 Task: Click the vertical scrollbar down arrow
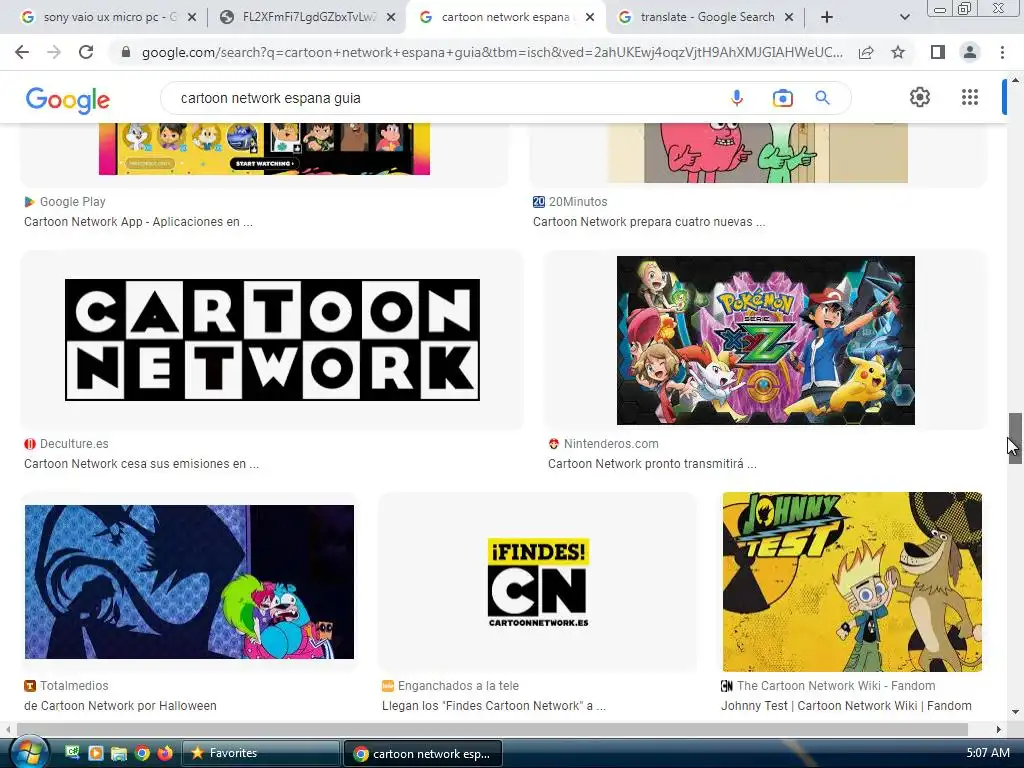[1015, 712]
